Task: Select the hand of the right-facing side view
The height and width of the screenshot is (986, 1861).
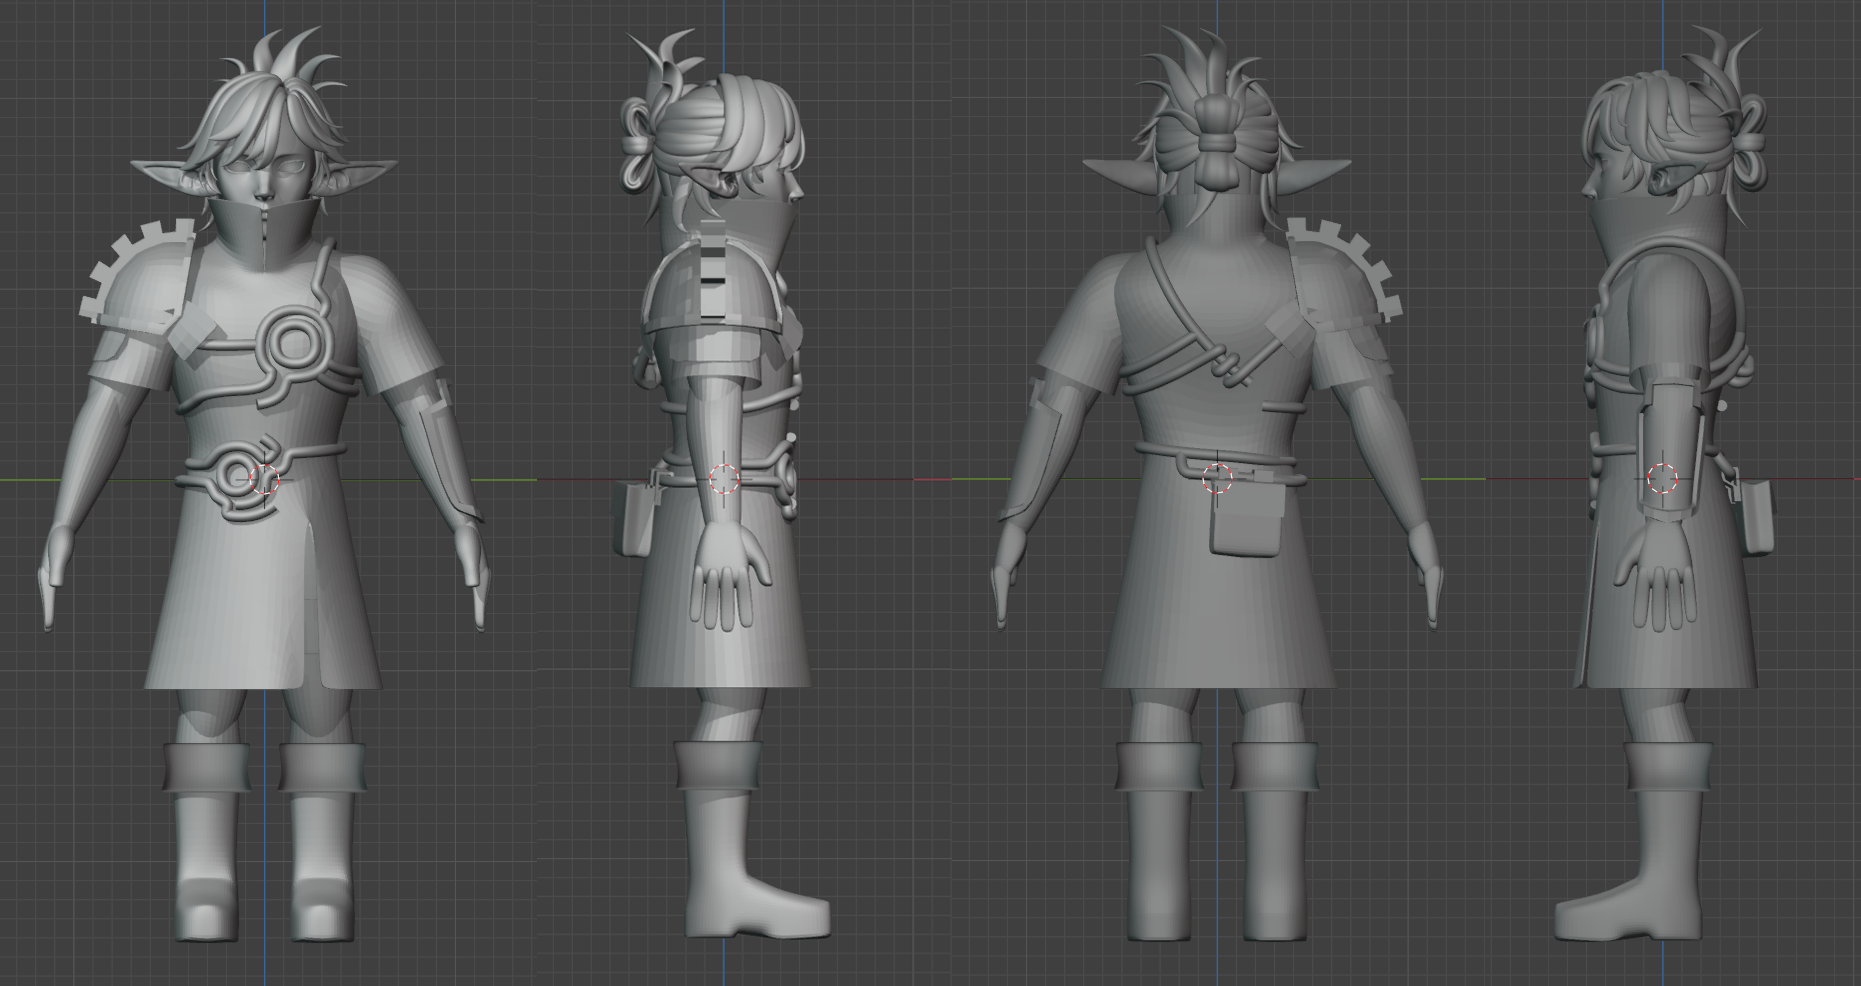Action: coord(730,577)
